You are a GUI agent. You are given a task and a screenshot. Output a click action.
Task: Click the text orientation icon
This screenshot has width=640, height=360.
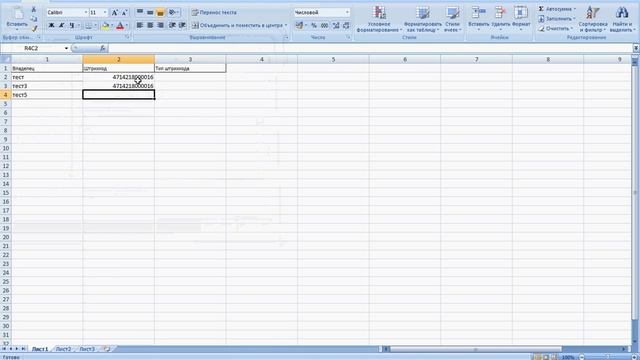[x=173, y=13]
